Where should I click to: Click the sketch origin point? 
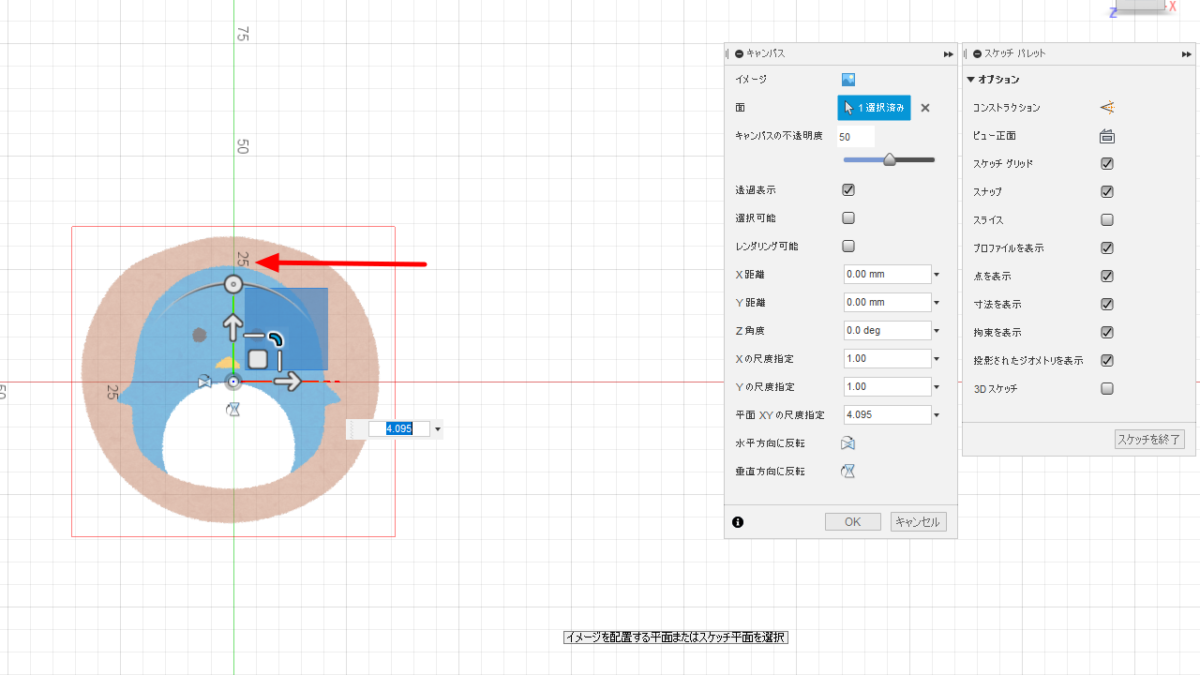point(233,382)
